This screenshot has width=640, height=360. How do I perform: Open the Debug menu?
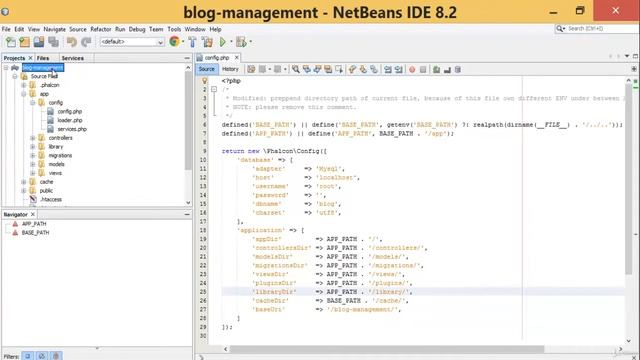pos(137,29)
